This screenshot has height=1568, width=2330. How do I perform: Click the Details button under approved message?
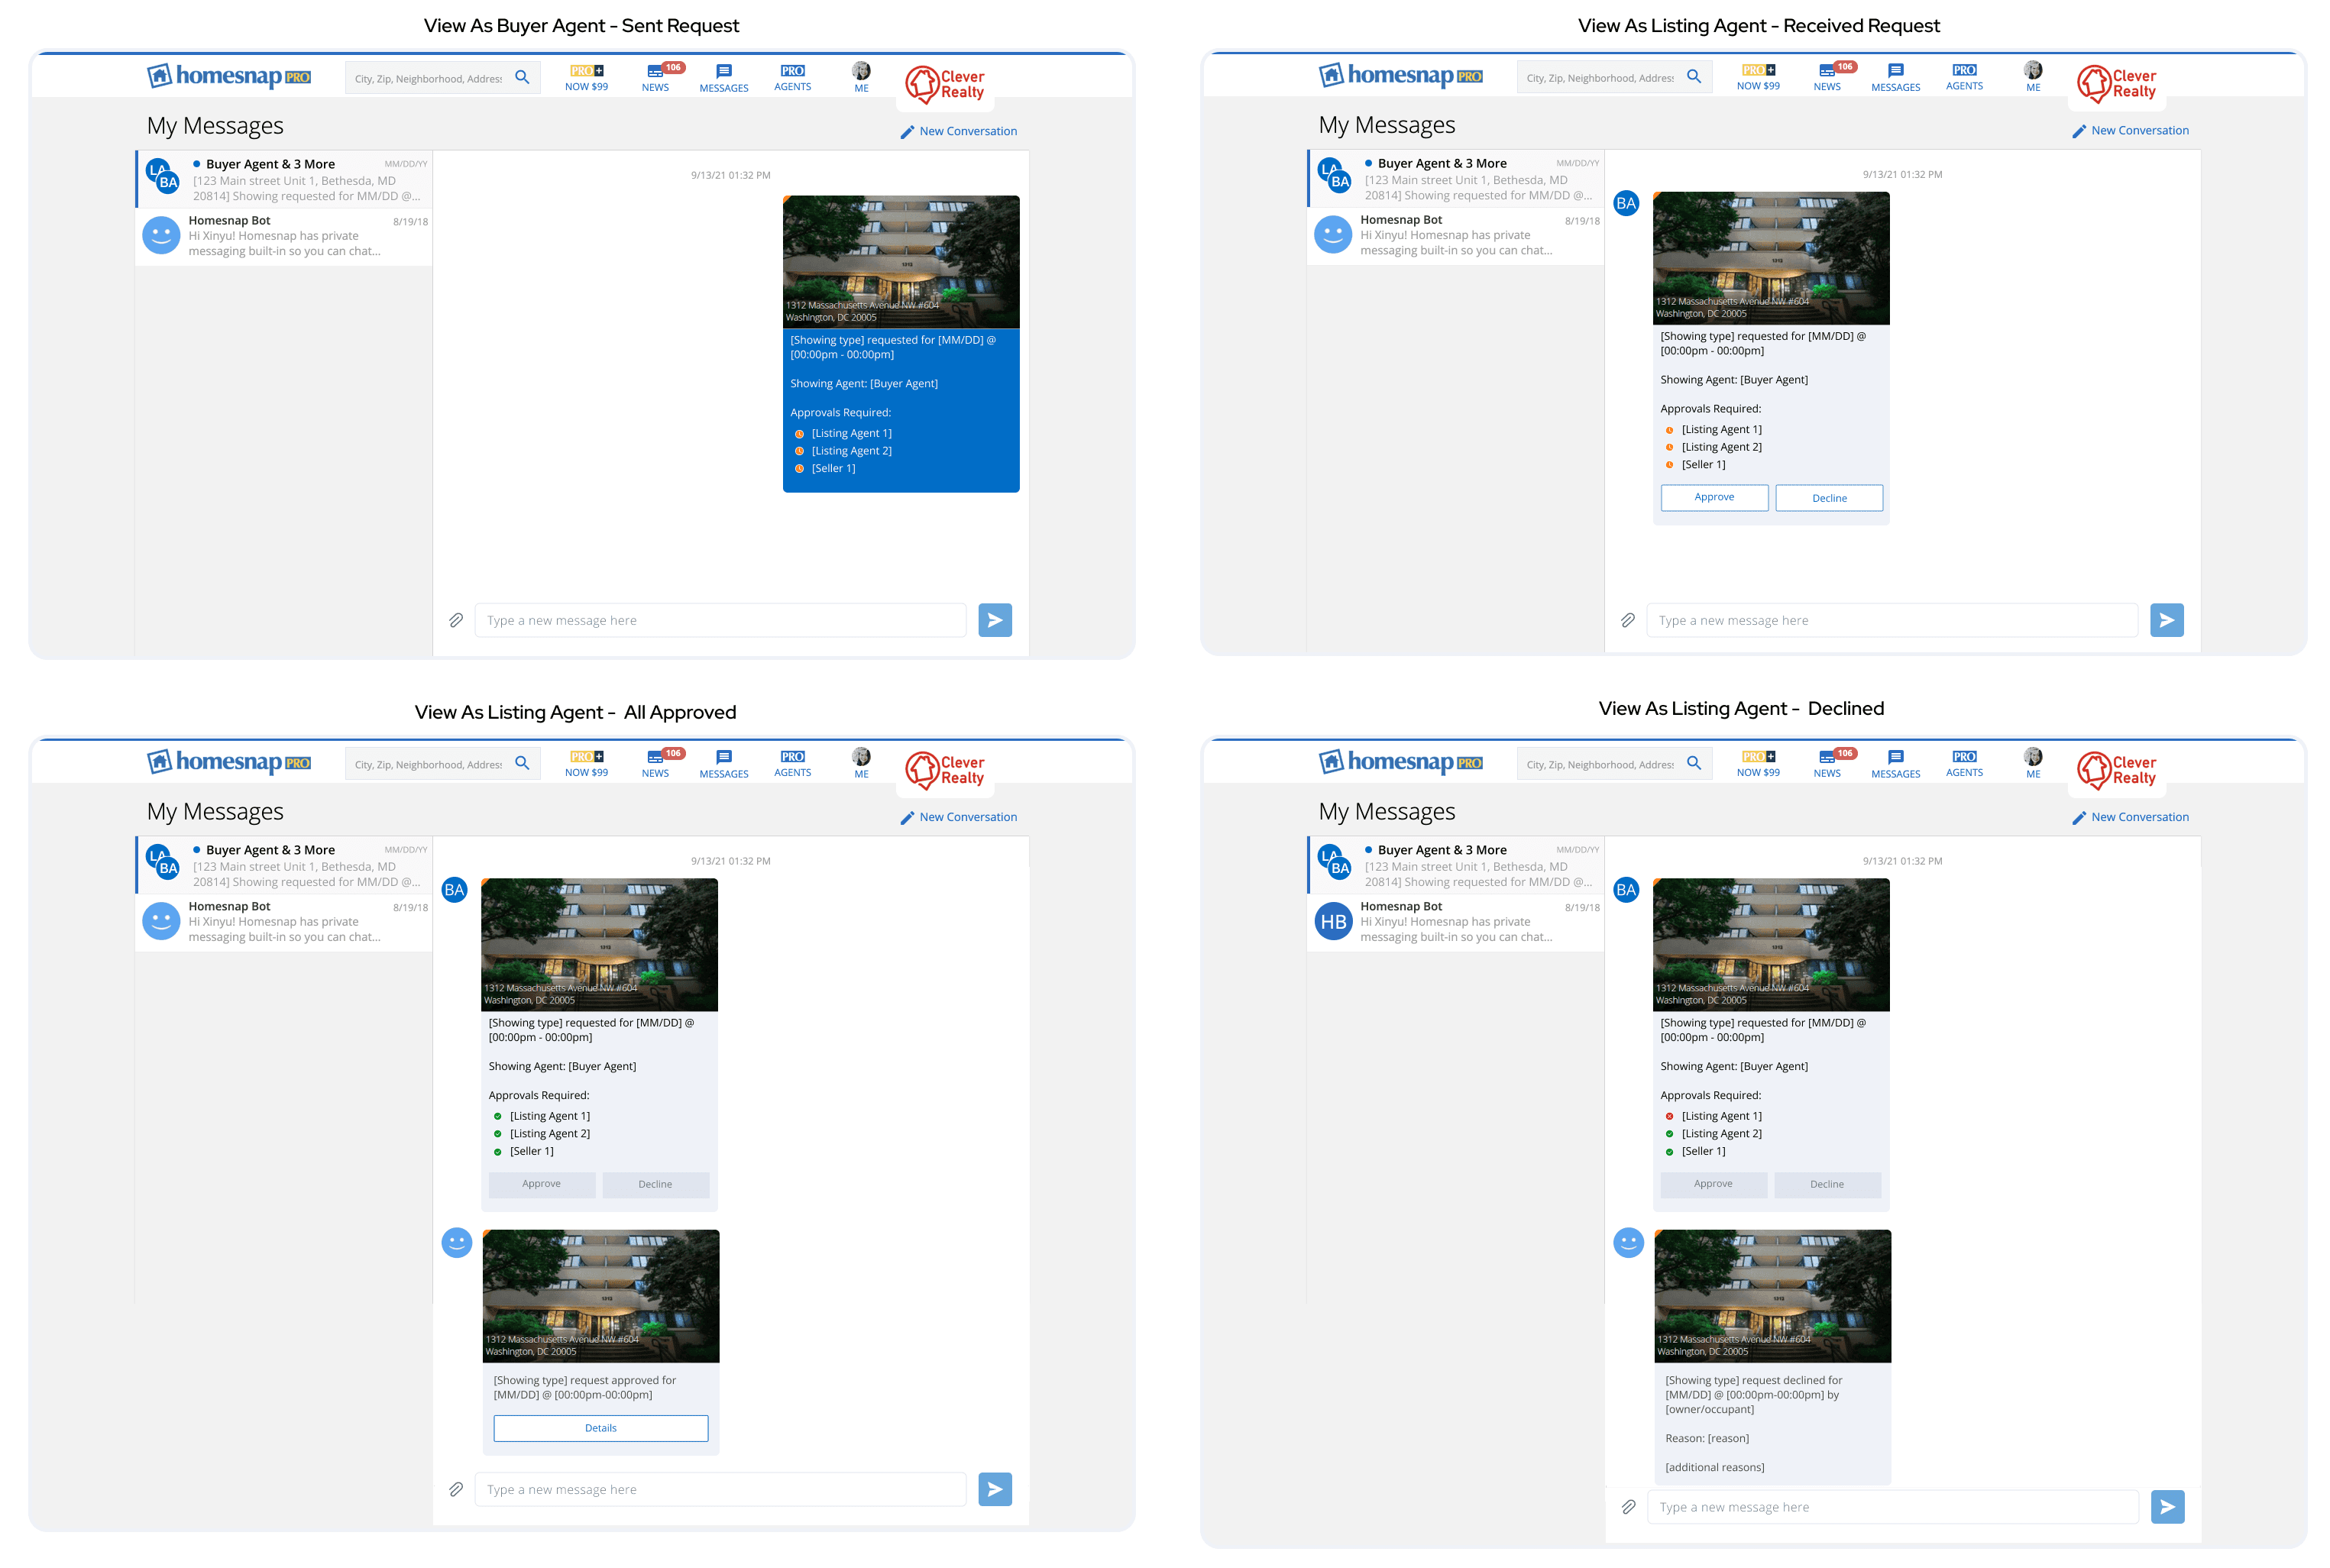[x=600, y=1428]
